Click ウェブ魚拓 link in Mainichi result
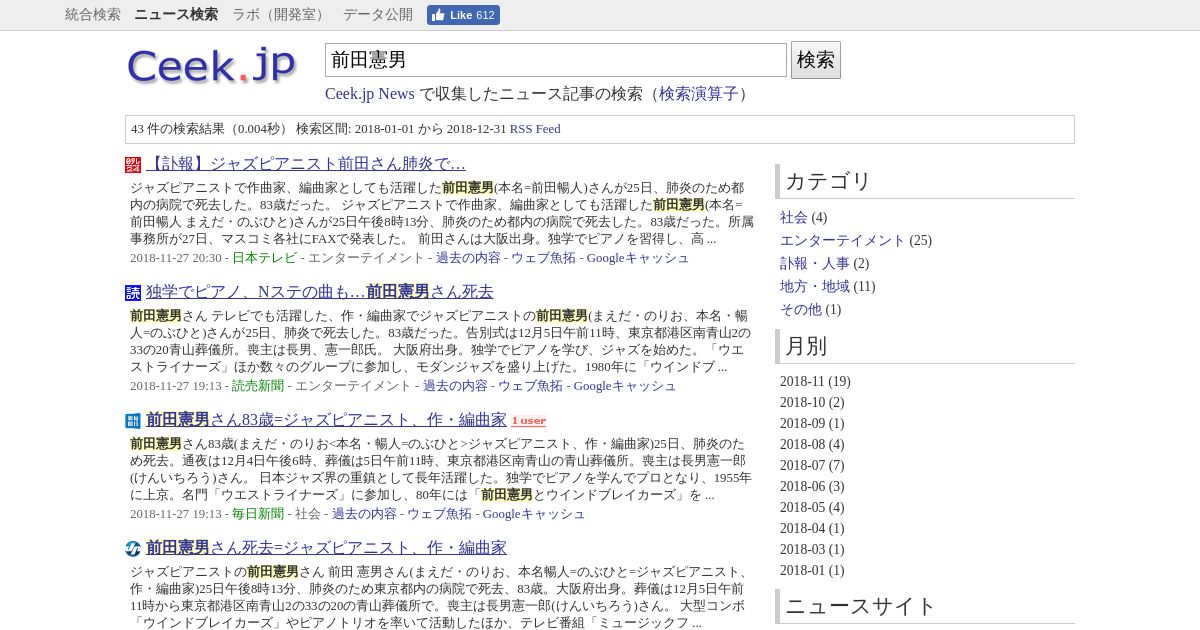This screenshot has width=1200, height=630. [x=439, y=514]
